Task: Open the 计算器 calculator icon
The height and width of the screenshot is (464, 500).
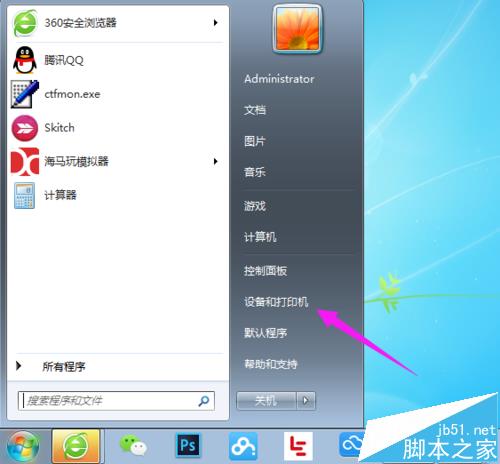Action: (x=24, y=195)
